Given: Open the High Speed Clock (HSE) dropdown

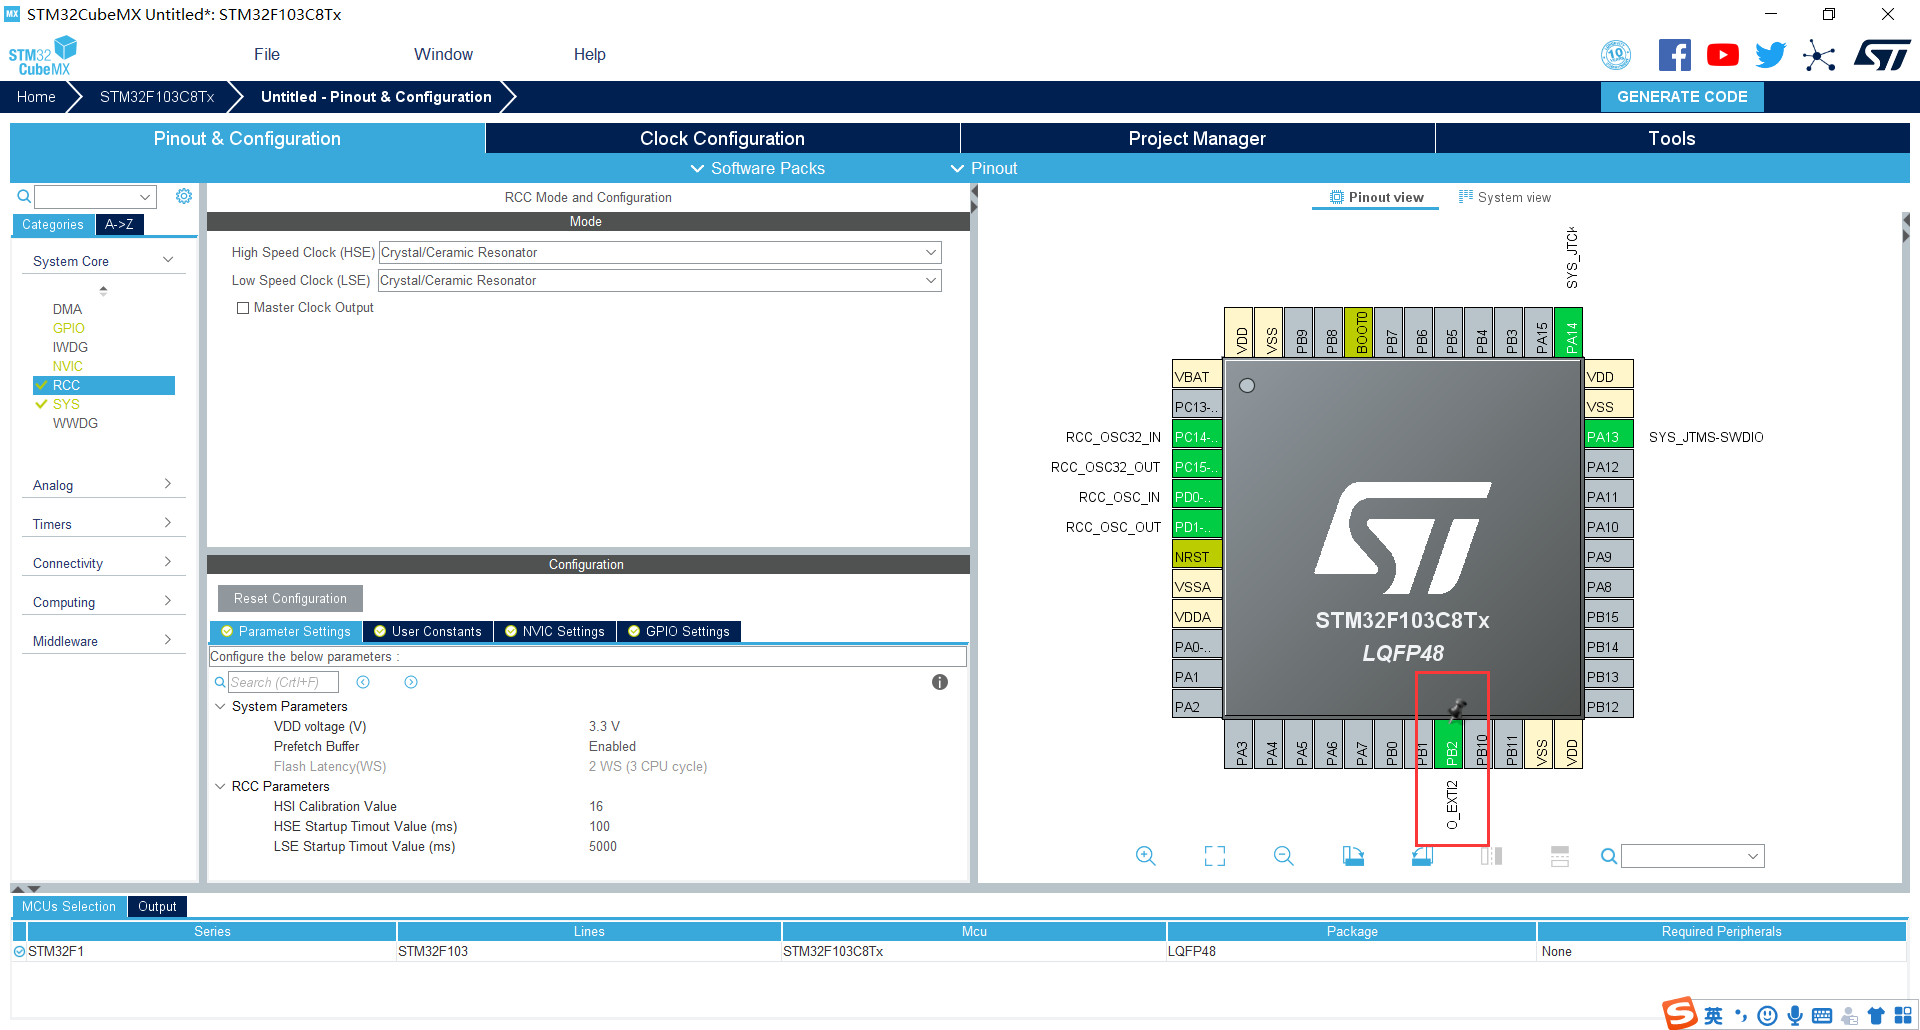Looking at the screenshot, I should [660, 253].
